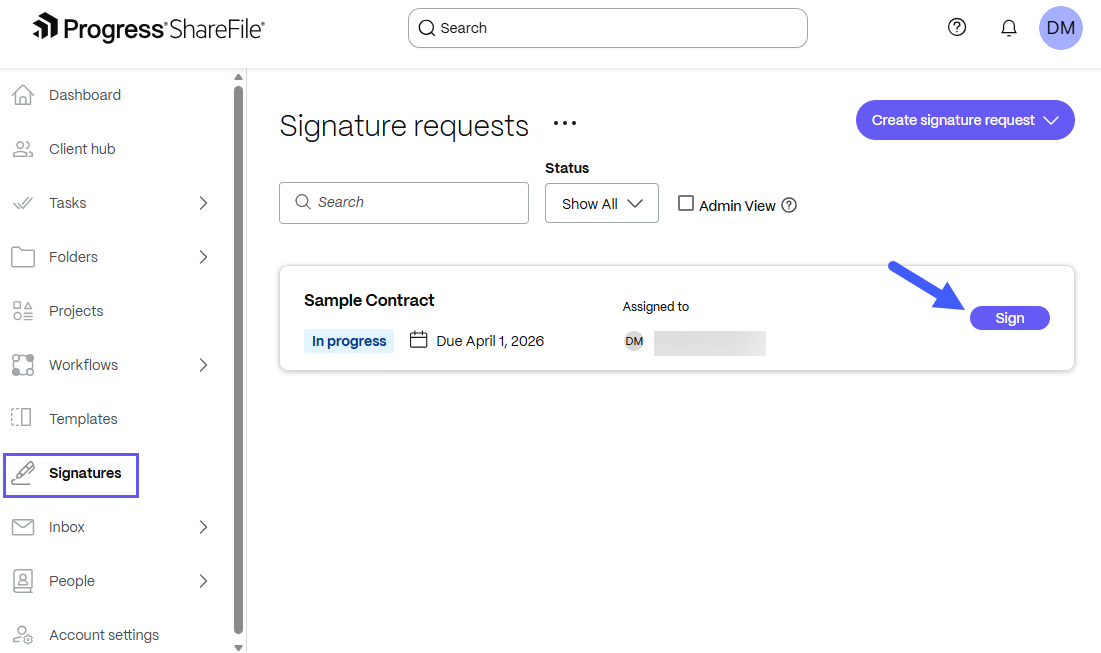Click the Sign button for Sample Contract
The height and width of the screenshot is (653, 1101).
[x=1009, y=317]
